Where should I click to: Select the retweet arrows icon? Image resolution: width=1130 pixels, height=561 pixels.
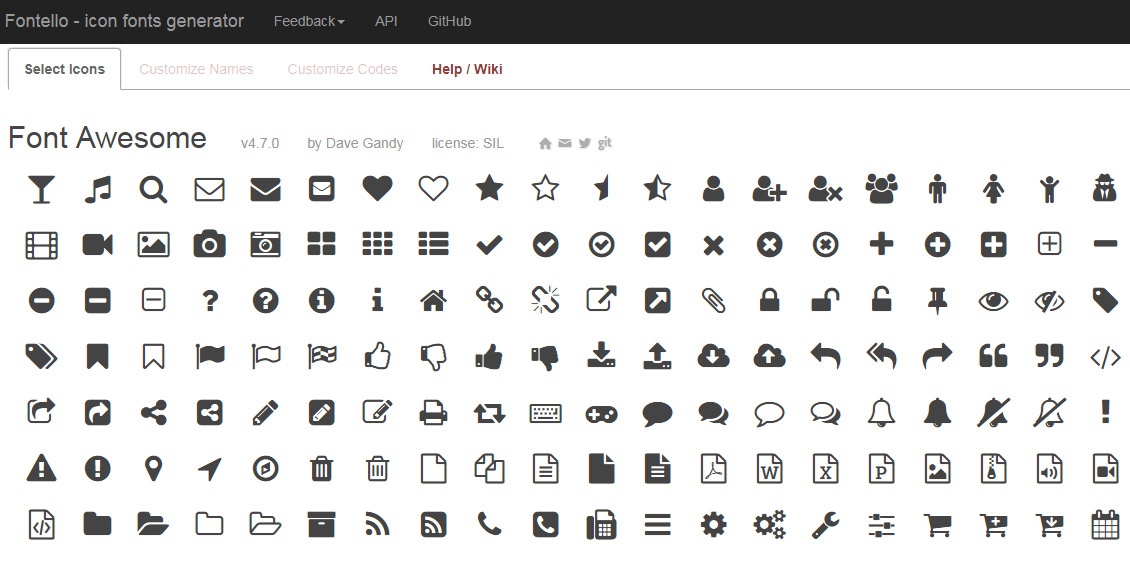pos(489,413)
